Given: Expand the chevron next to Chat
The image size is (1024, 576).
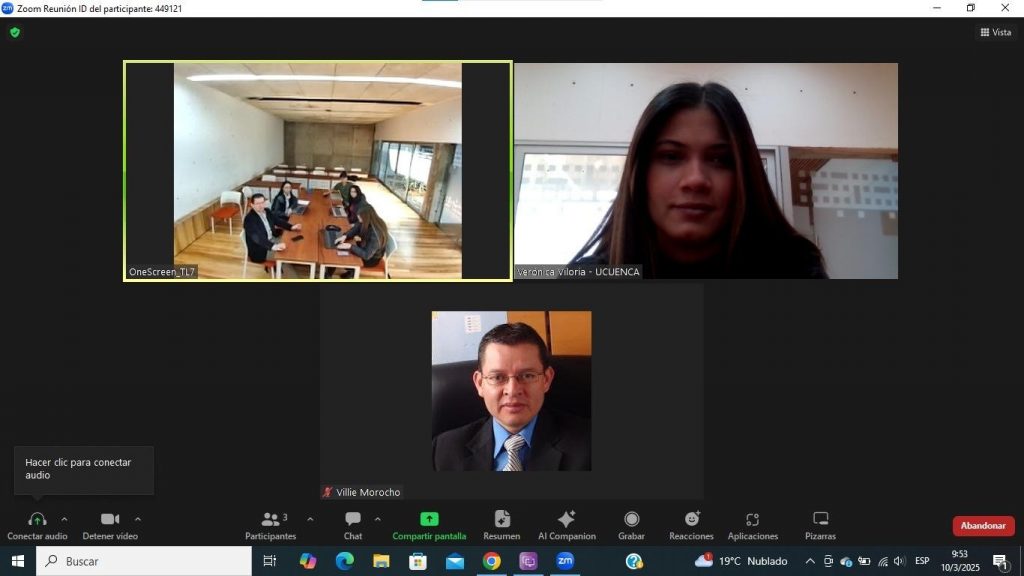Looking at the screenshot, I should click(x=377, y=519).
